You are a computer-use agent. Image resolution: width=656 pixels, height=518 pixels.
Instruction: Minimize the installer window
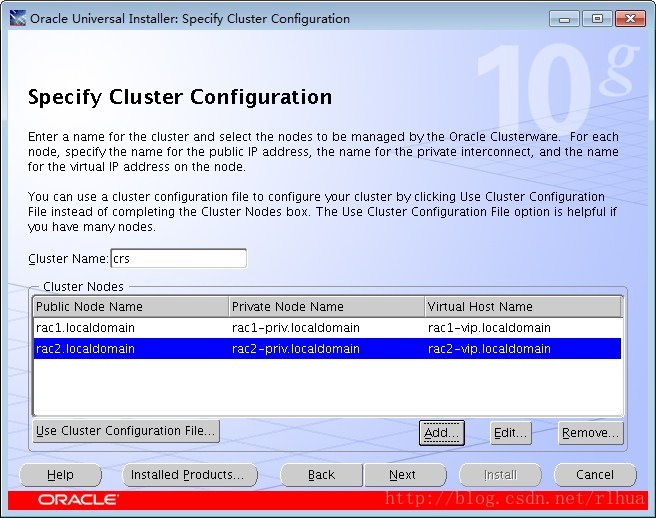pyautogui.click(x=564, y=19)
